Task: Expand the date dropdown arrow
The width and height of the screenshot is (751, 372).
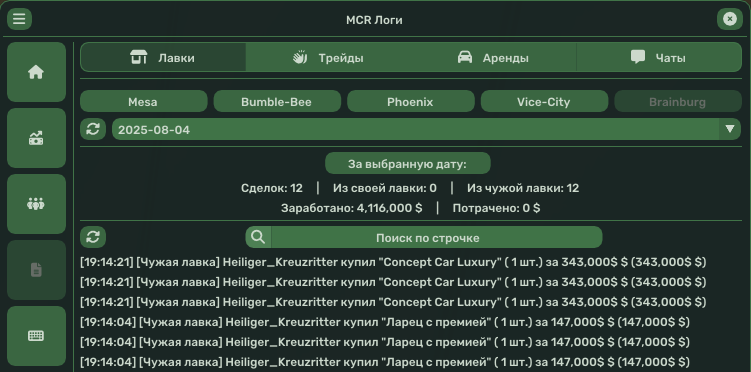Action: coord(730,129)
